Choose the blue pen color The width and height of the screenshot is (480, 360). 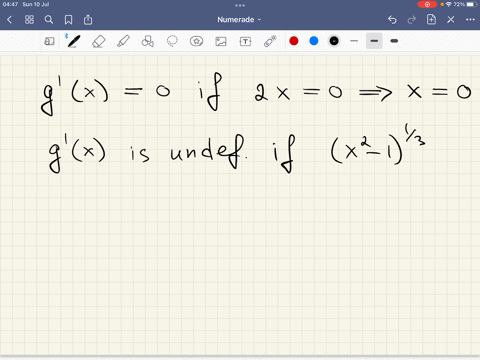(x=314, y=41)
